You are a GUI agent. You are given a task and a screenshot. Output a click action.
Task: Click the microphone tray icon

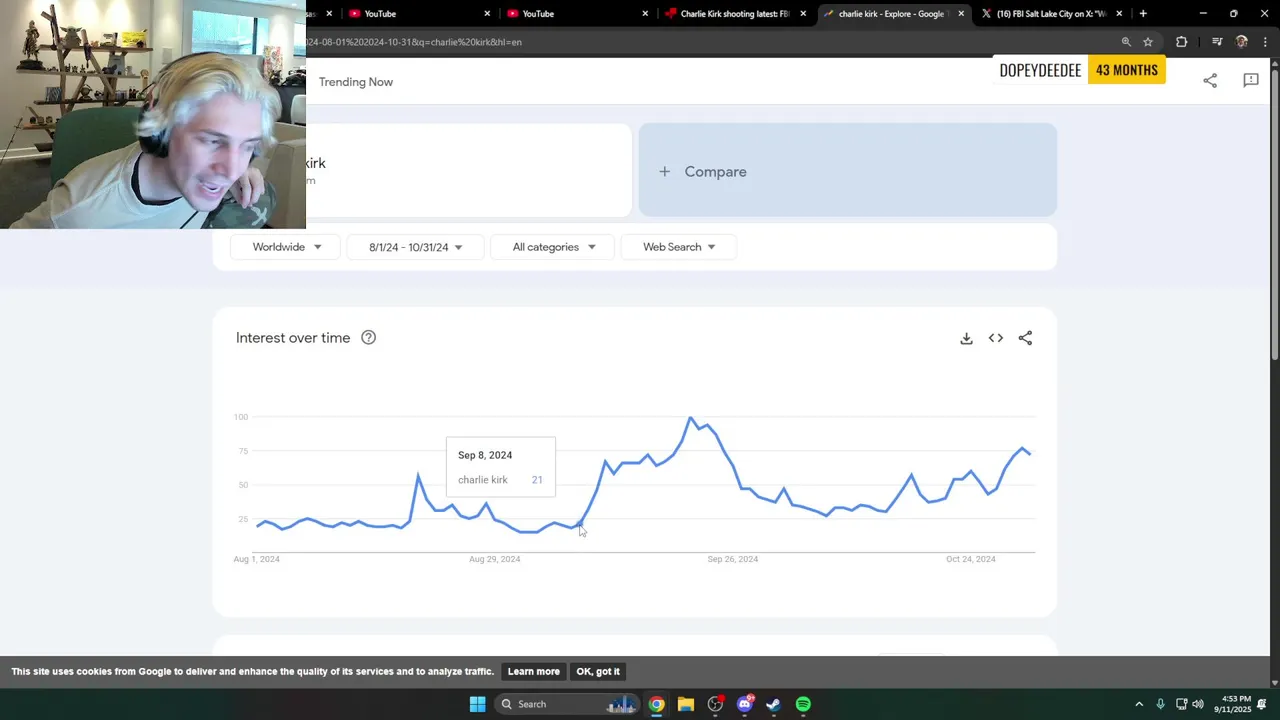(1160, 704)
